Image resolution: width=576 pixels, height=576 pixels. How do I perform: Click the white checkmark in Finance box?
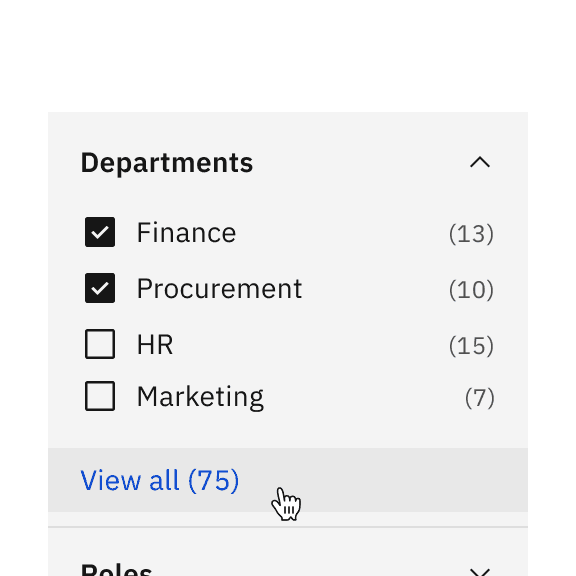(x=100, y=232)
